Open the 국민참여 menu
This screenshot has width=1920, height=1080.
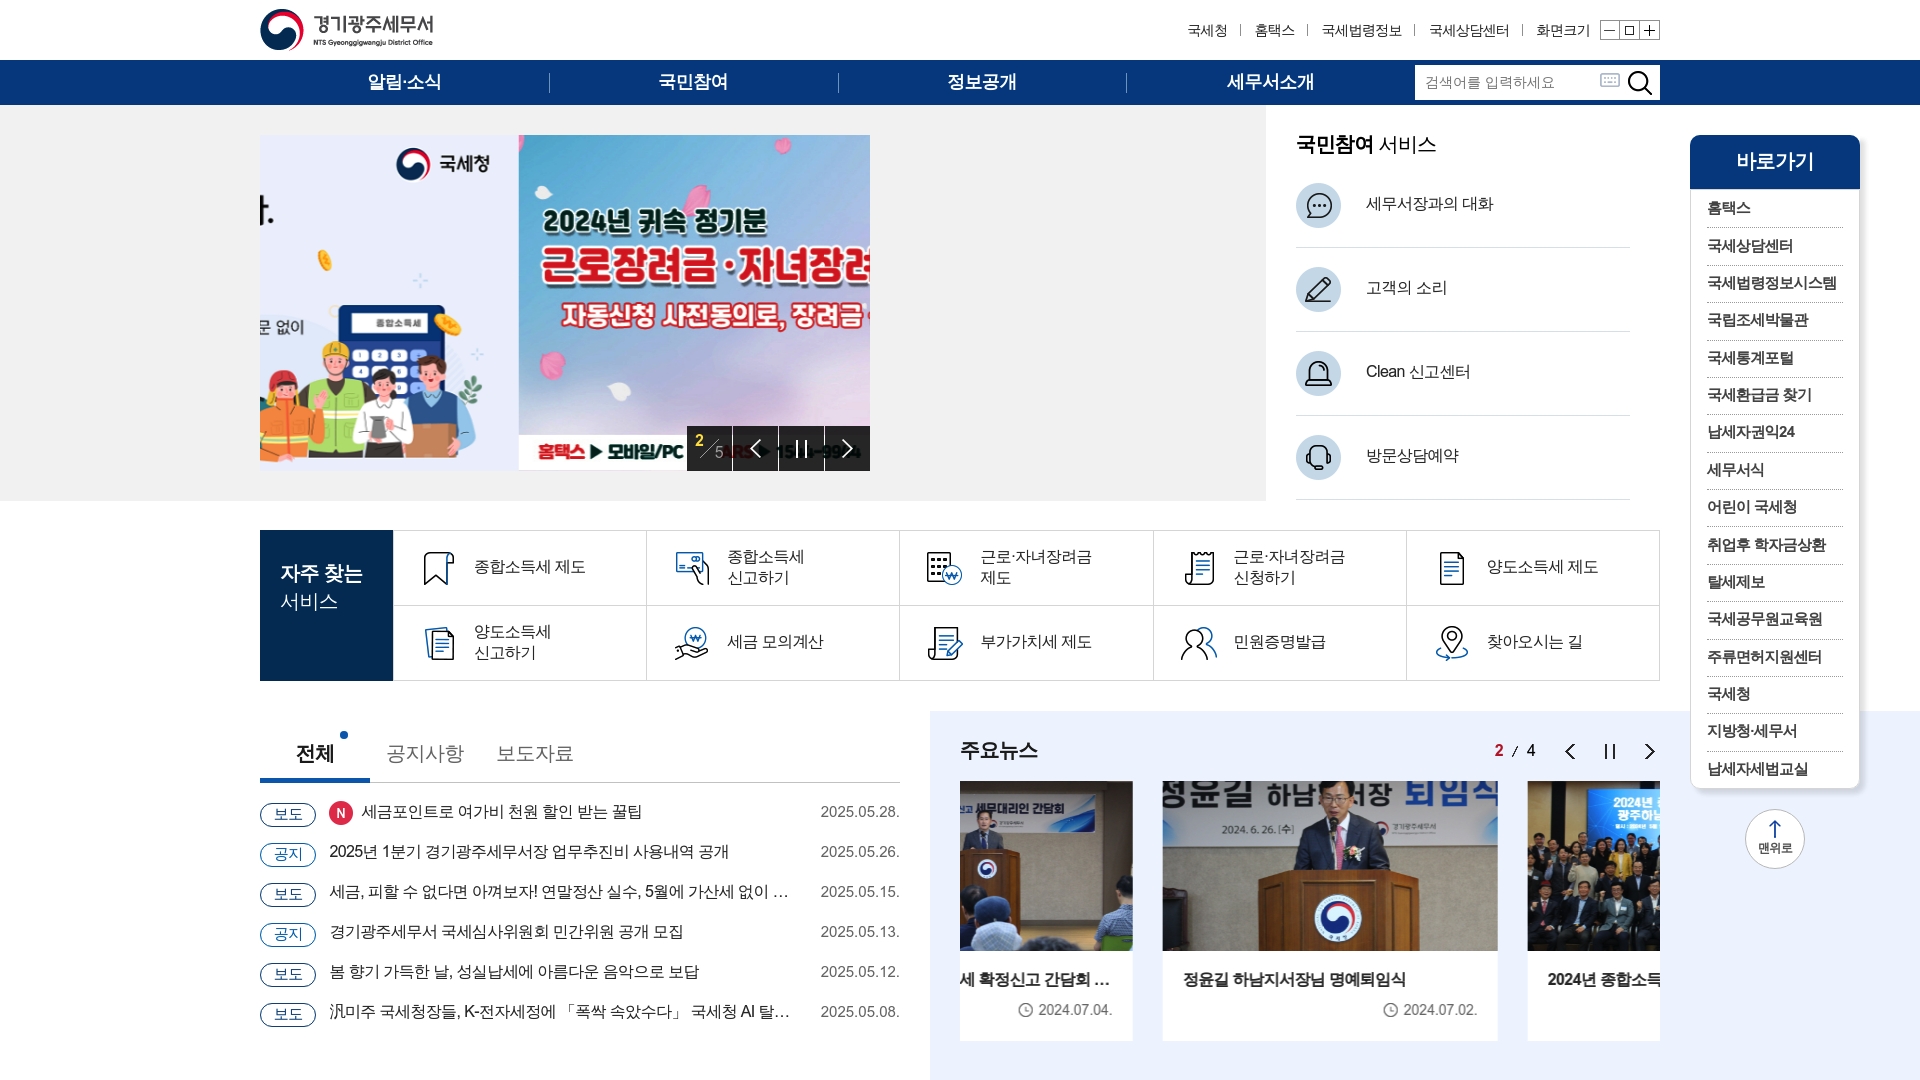coord(693,83)
